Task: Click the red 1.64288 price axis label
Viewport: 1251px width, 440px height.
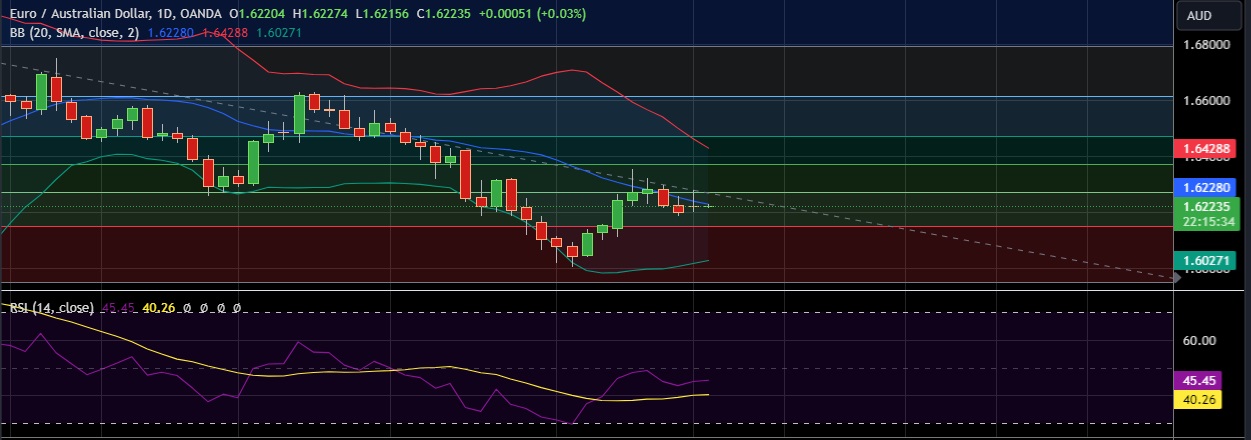Action: [1206, 149]
